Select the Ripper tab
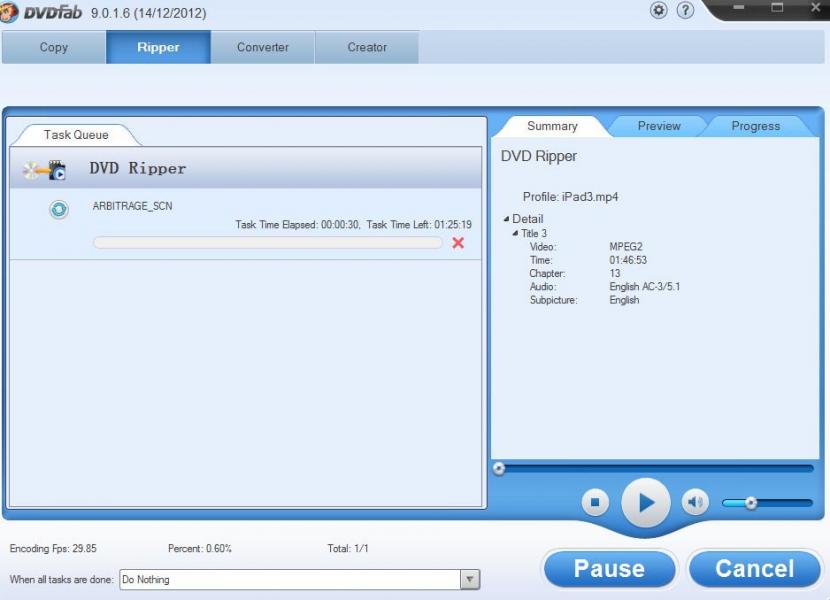 [x=158, y=47]
